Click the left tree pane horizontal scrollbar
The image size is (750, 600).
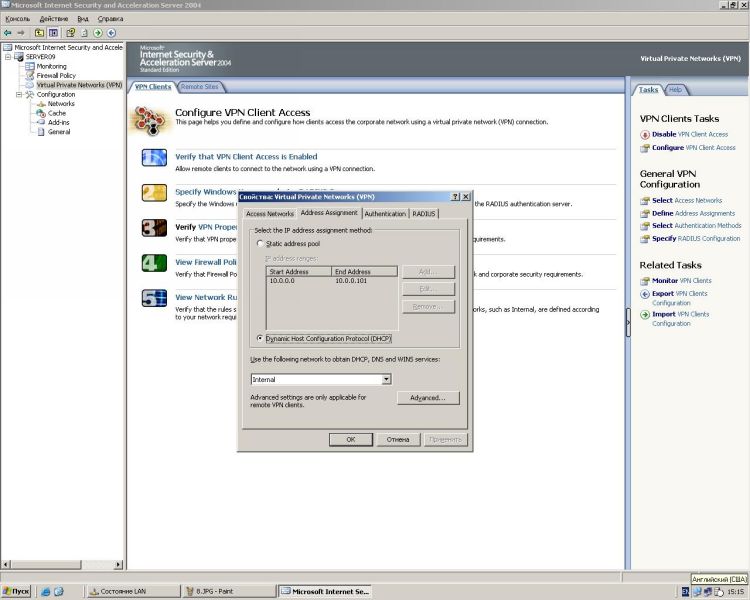(62, 565)
